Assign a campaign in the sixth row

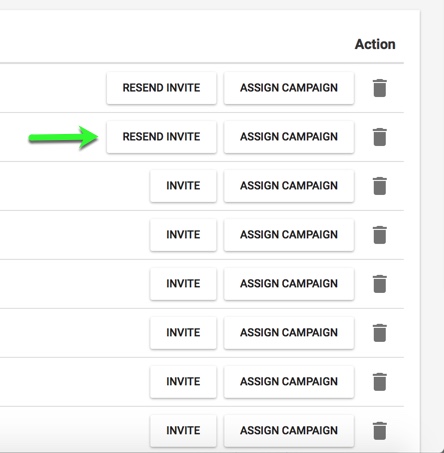coord(289,333)
